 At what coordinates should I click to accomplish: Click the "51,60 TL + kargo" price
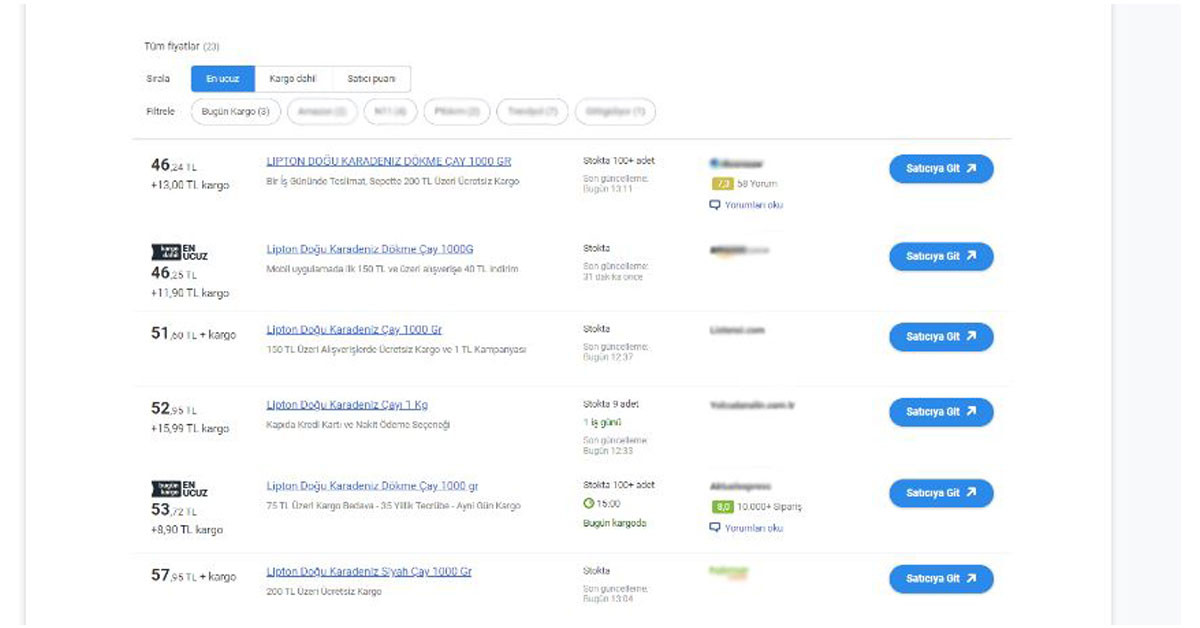coord(194,334)
